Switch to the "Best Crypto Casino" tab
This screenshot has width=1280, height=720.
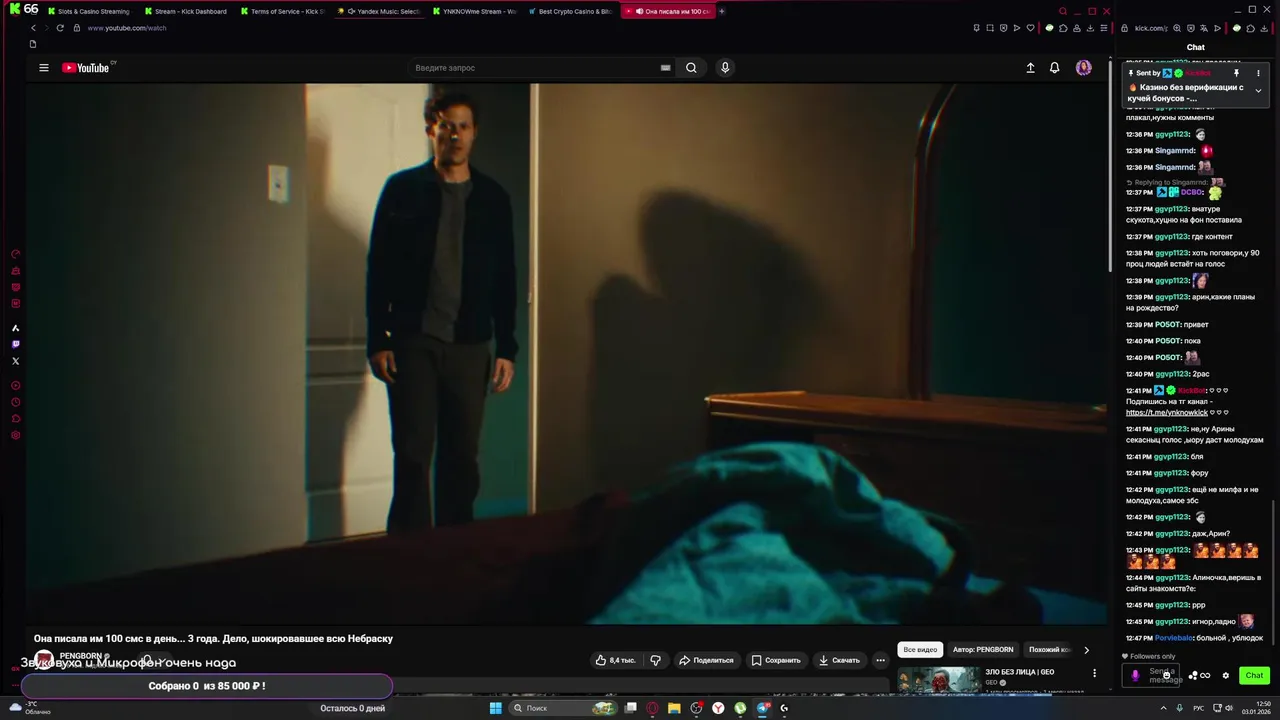pyautogui.click(x=570, y=11)
